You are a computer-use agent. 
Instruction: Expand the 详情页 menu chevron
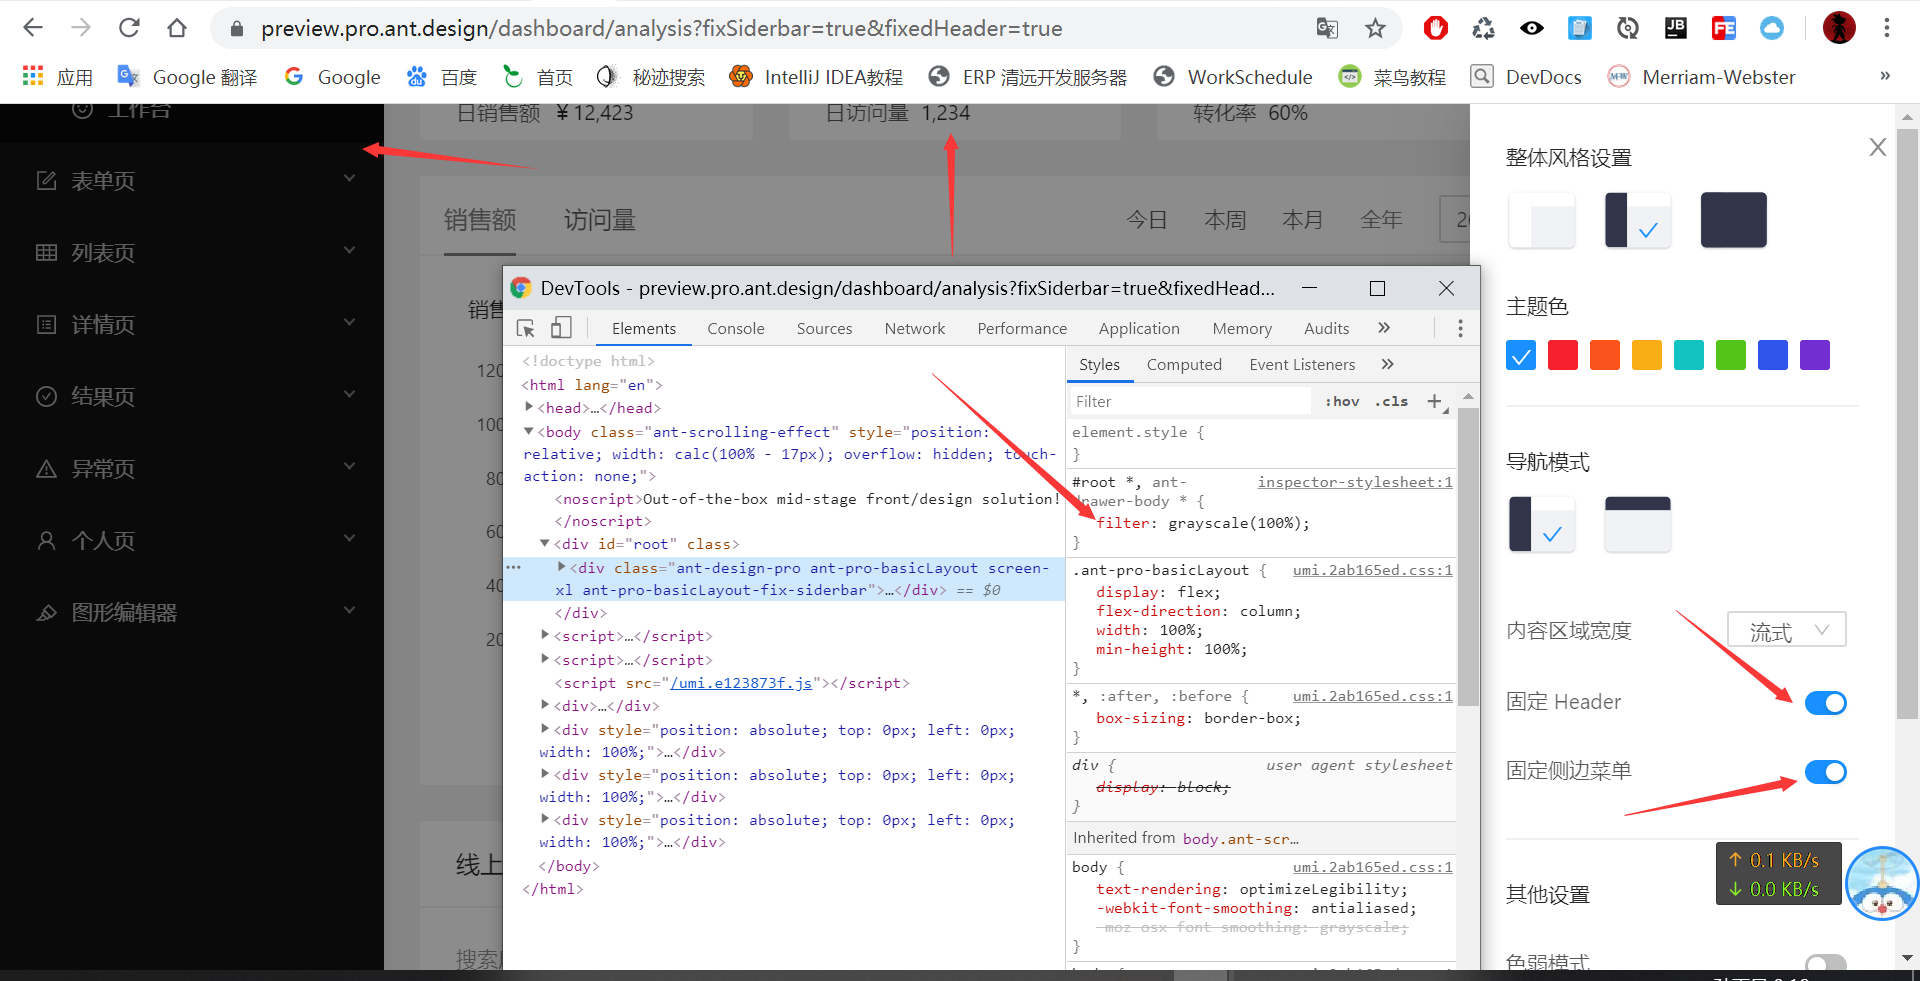(349, 323)
